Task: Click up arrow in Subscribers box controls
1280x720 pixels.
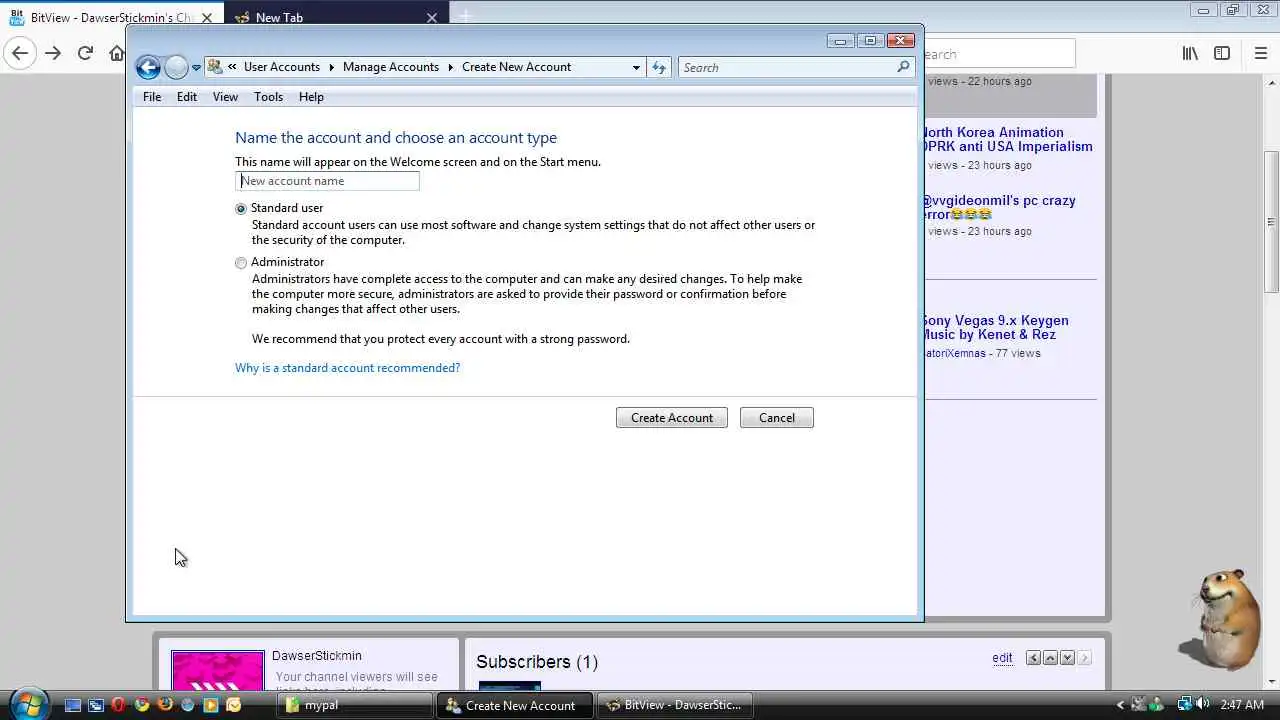Action: click(1051, 658)
